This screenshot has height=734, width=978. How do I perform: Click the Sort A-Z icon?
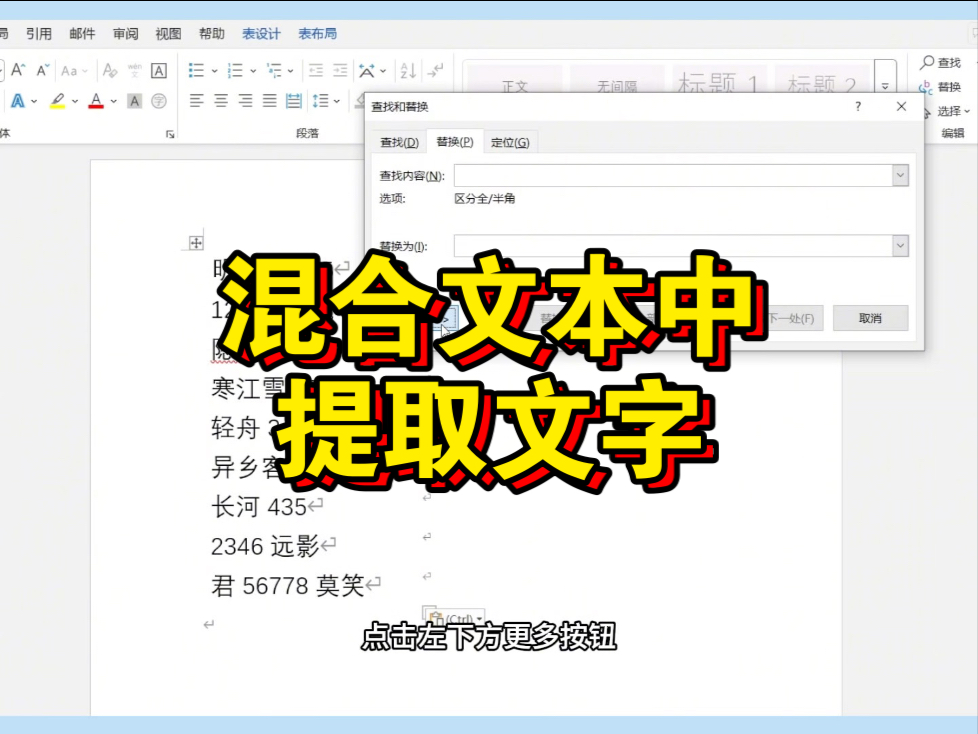pos(407,70)
